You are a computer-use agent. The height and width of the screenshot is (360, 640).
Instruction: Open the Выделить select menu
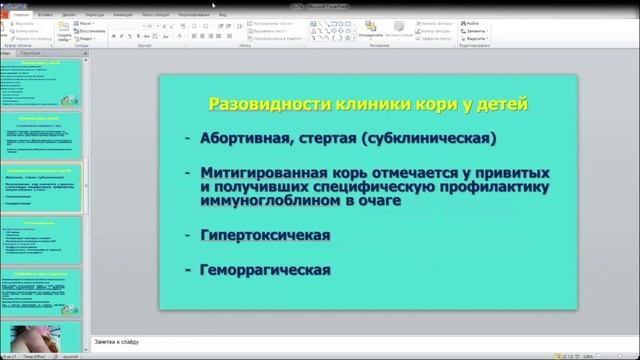474,38
